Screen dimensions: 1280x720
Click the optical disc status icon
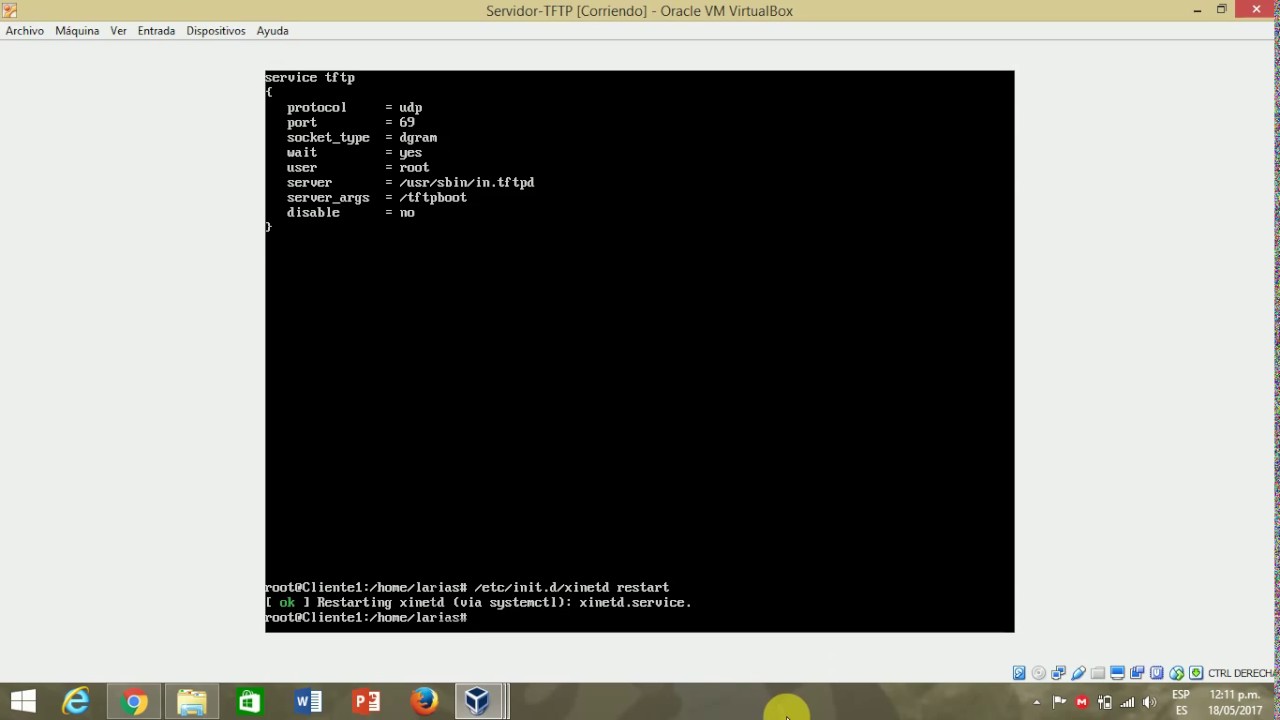[1039, 673]
